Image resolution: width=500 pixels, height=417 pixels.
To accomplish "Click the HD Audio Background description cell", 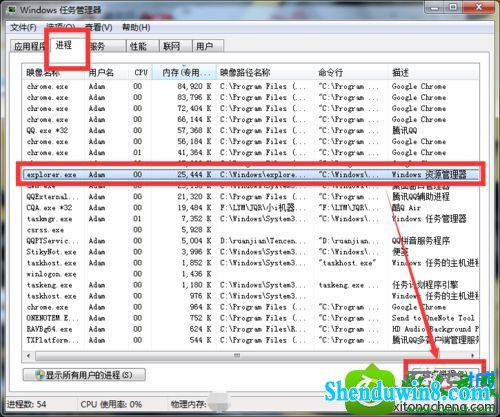I will click(435, 329).
